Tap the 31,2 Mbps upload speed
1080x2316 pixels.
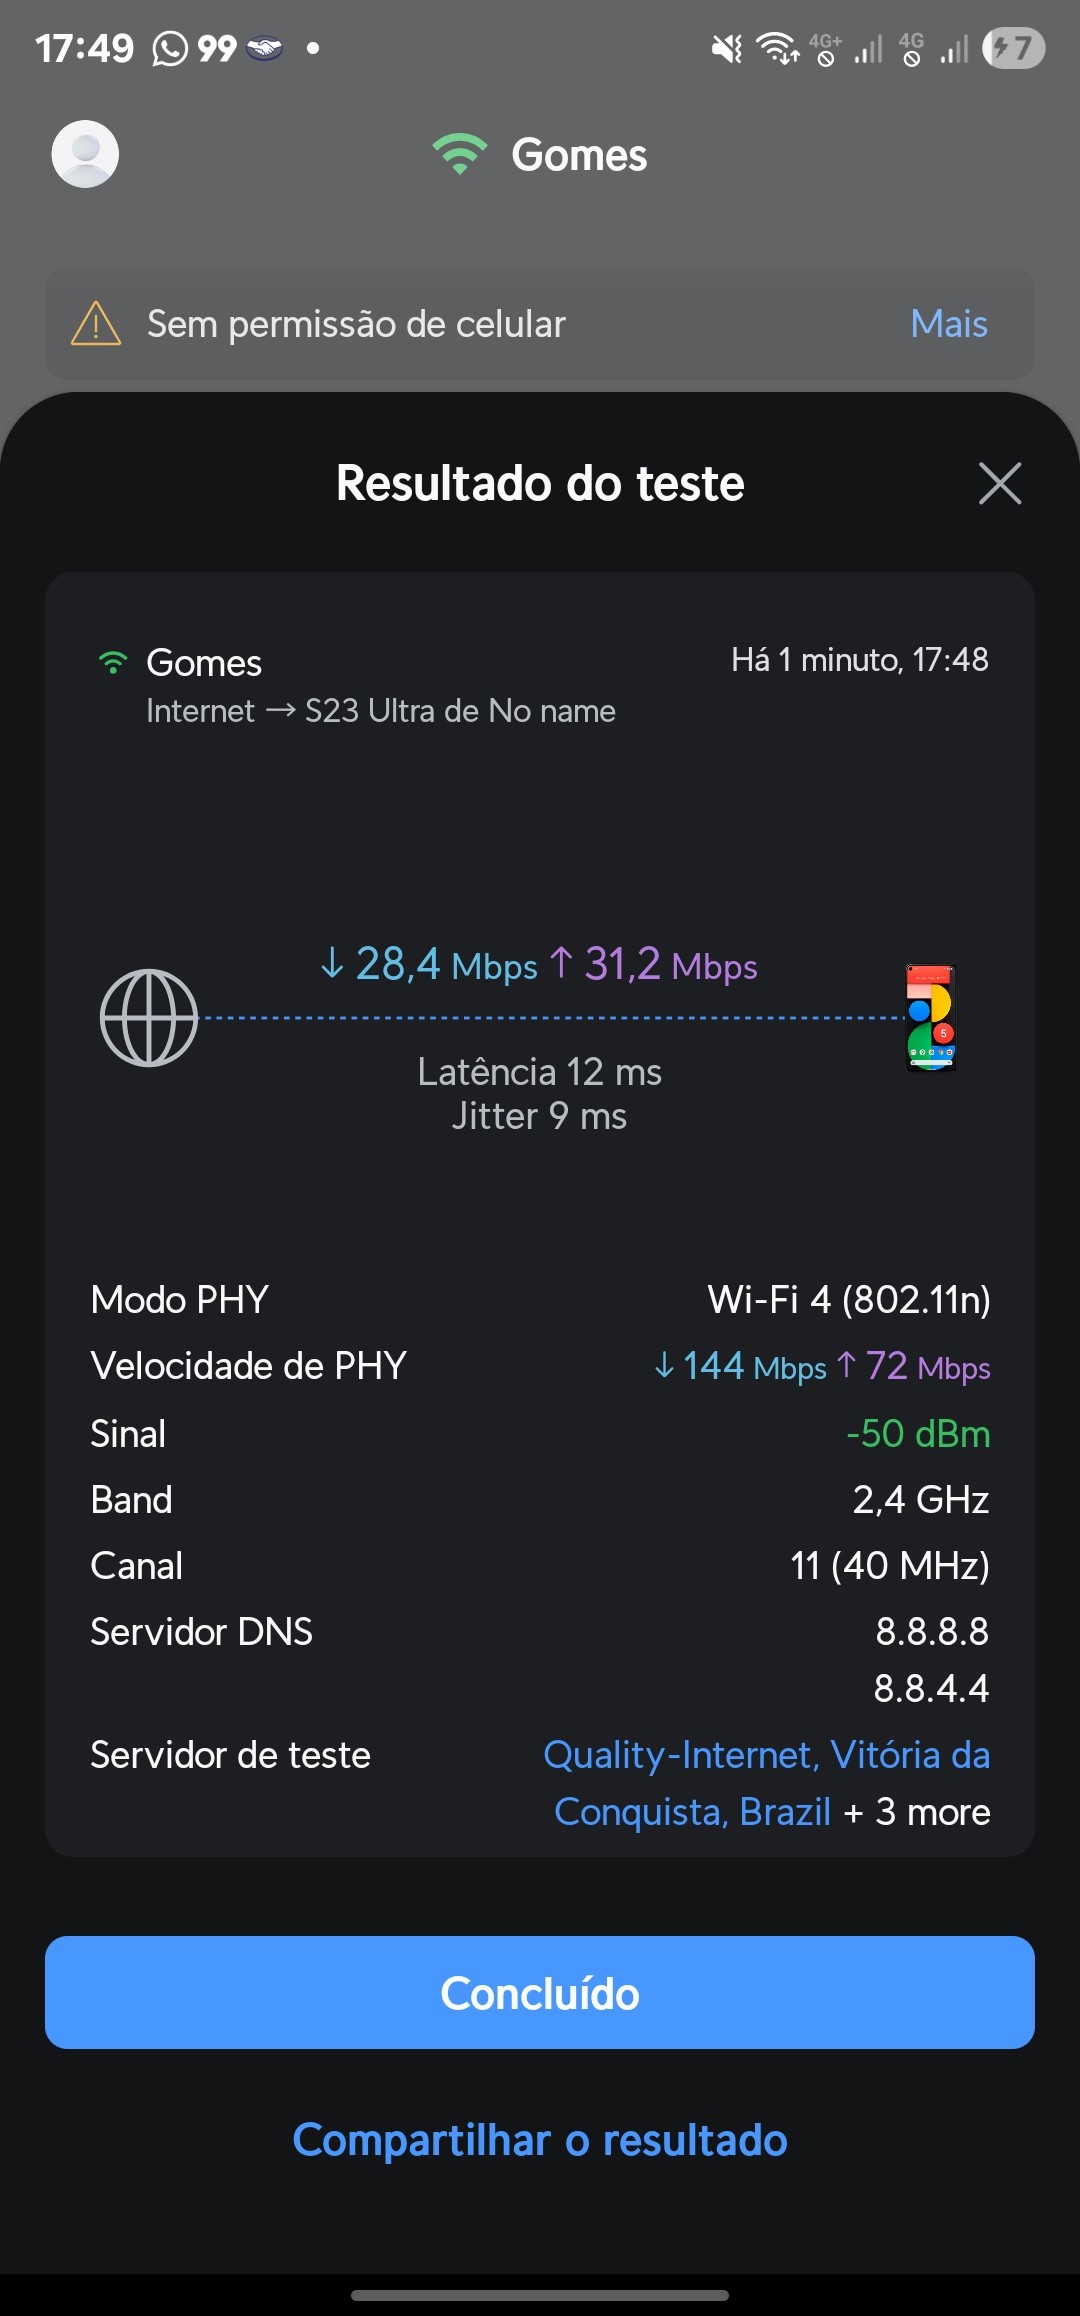(654, 965)
